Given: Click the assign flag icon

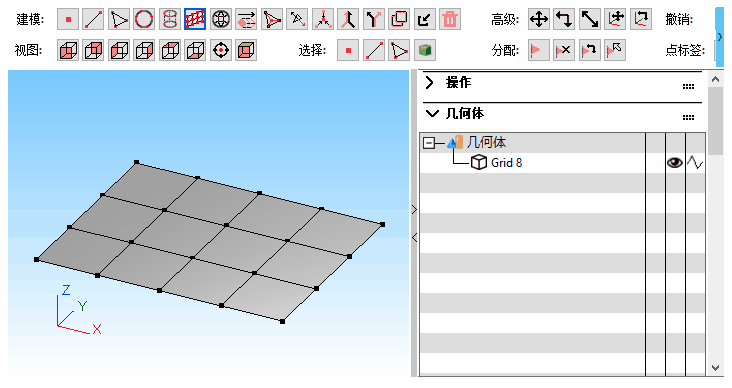Looking at the screenshot, I should (539, 50).
